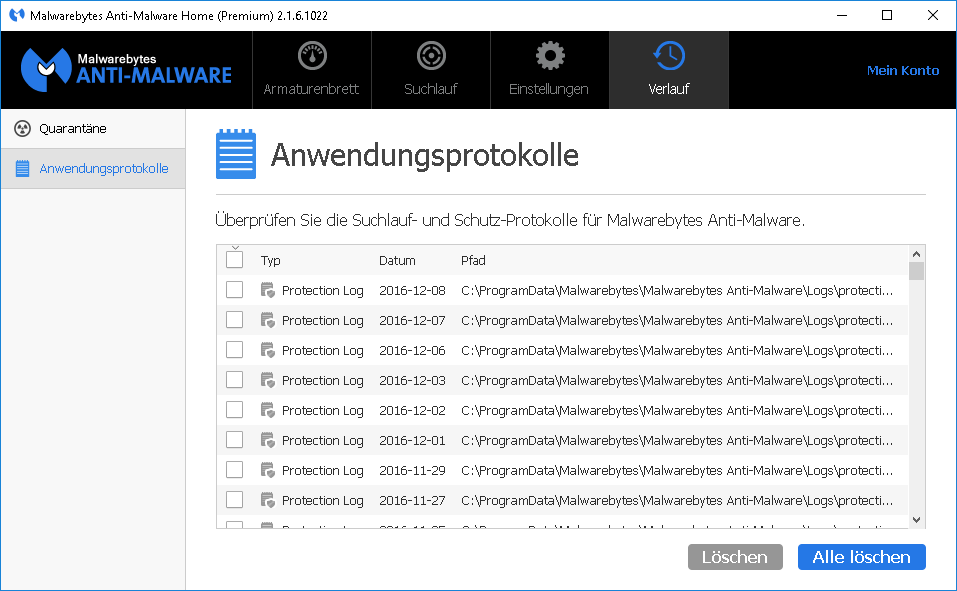Image resolution: width=957 pixels, height=591 pixels.
Task: Click the date 2016-12-06
Action: coord(413,350)
